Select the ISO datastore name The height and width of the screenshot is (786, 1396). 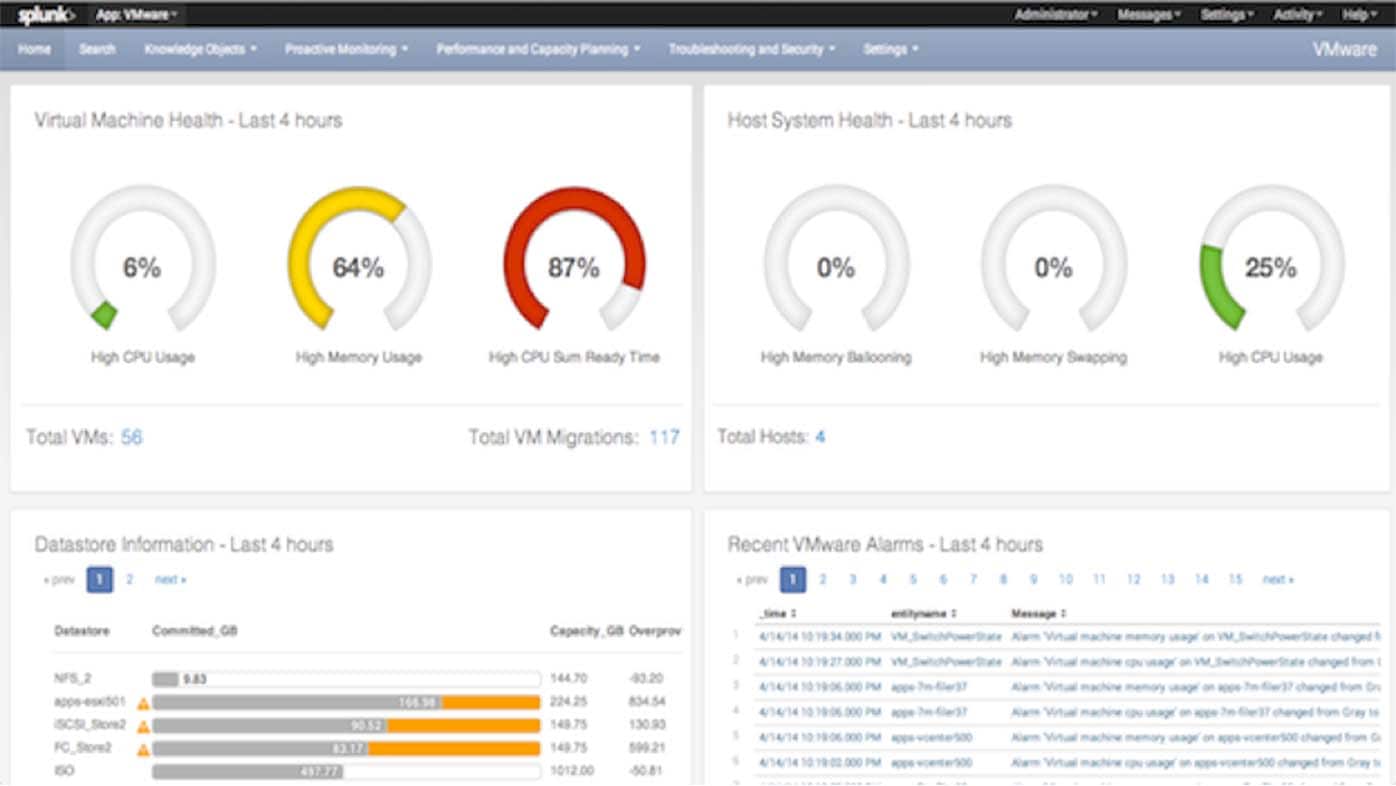(x=64, y=772)
